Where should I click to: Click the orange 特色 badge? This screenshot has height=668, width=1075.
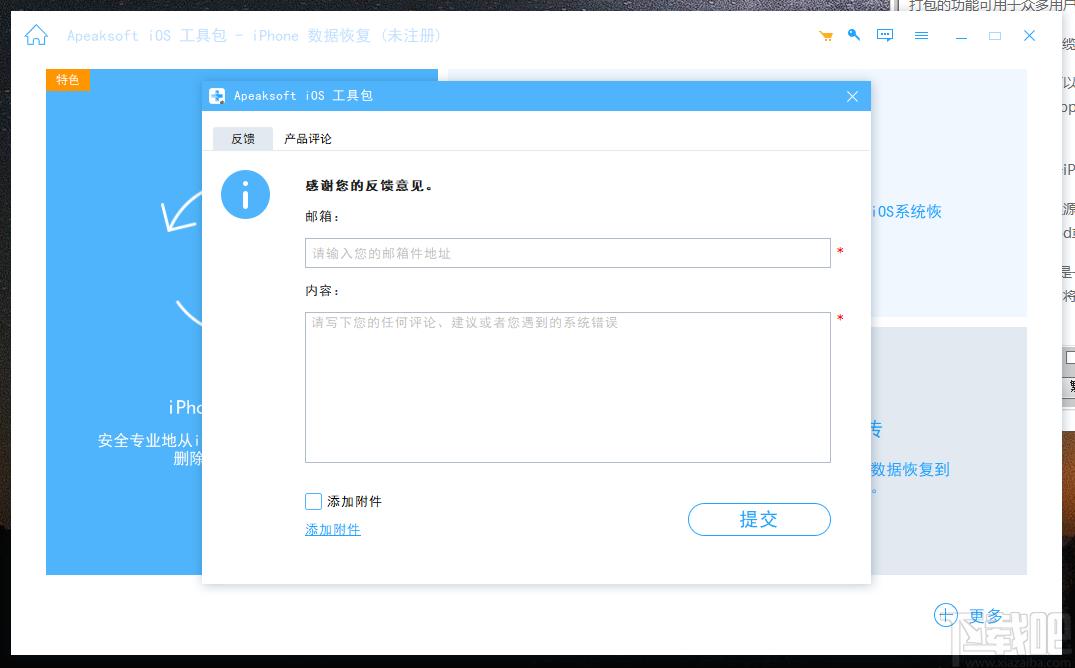(x=68, y=80)
